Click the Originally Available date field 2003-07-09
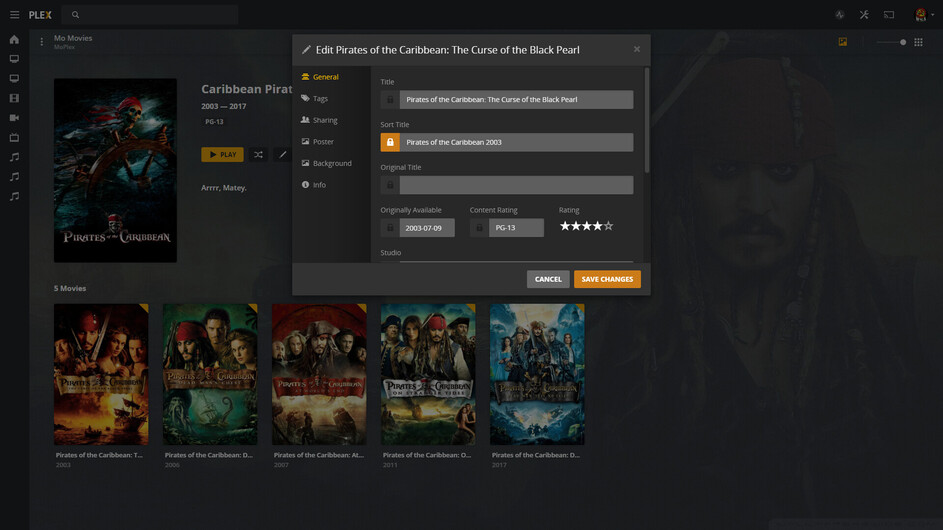Image resolution: width=943 pixels, height=530 pixels. (427, 228)
